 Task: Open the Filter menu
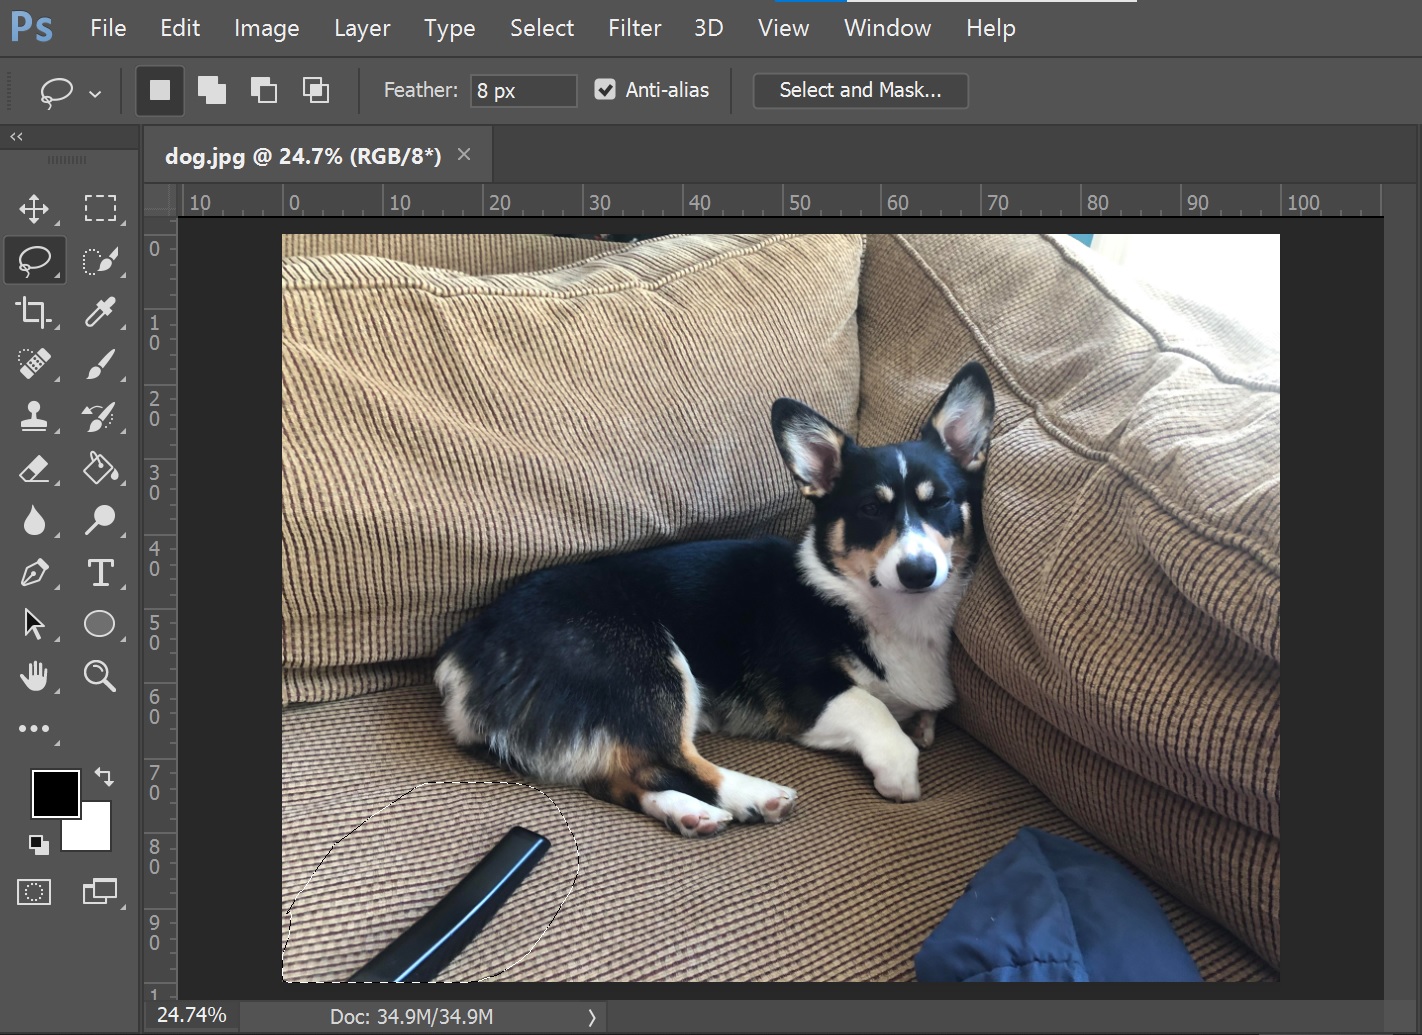pyautogui.click(x=635, y=28)
